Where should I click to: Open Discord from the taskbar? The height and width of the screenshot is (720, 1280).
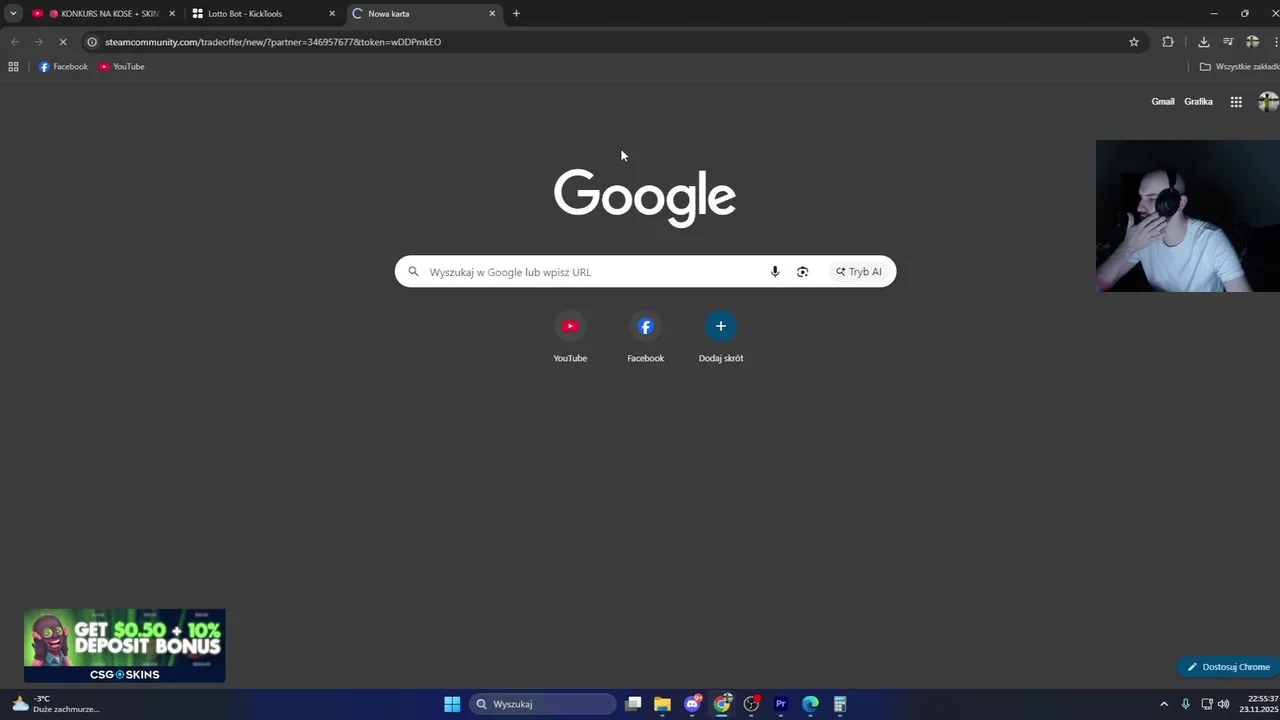pos(692,704)
